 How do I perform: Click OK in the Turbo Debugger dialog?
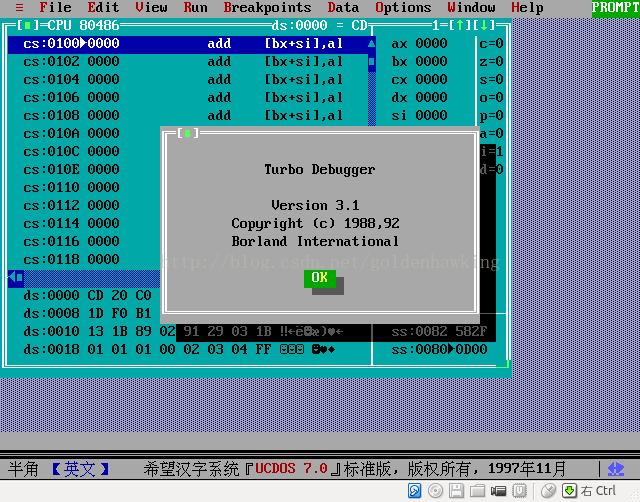click(320, 278)
